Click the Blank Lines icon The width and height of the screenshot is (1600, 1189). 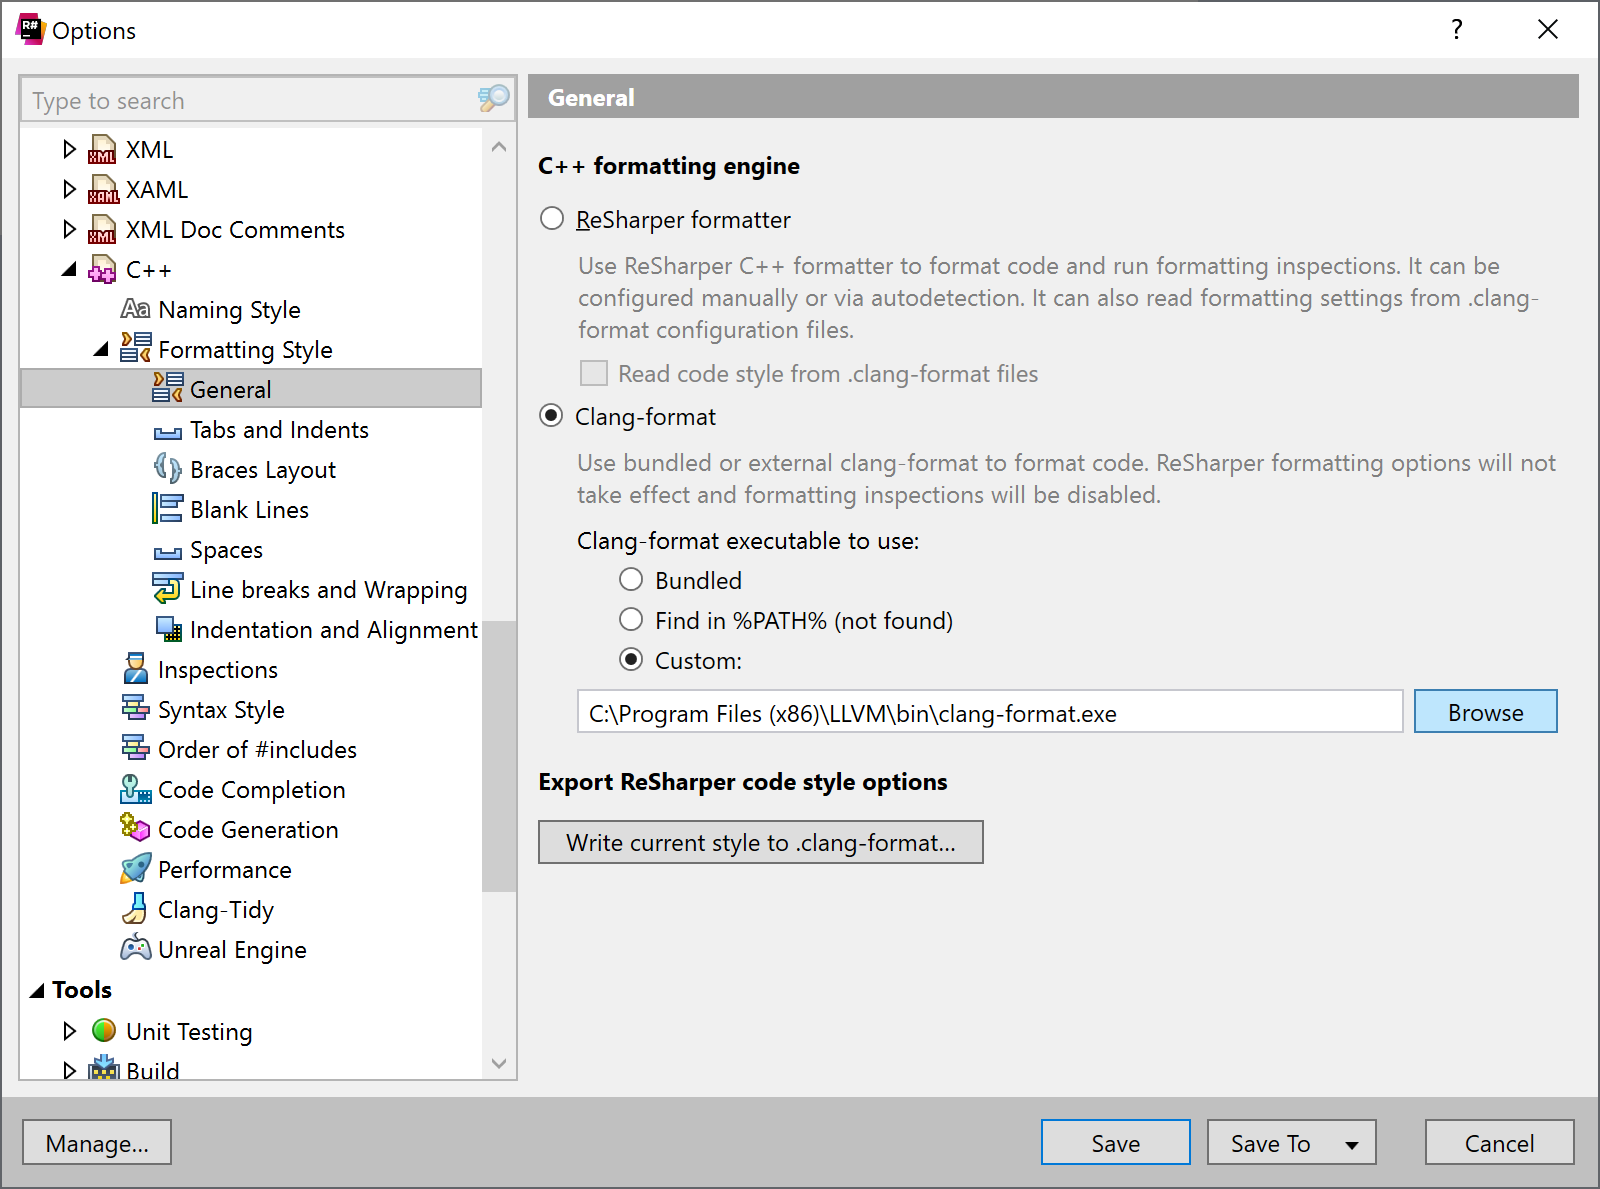[167, 509]
